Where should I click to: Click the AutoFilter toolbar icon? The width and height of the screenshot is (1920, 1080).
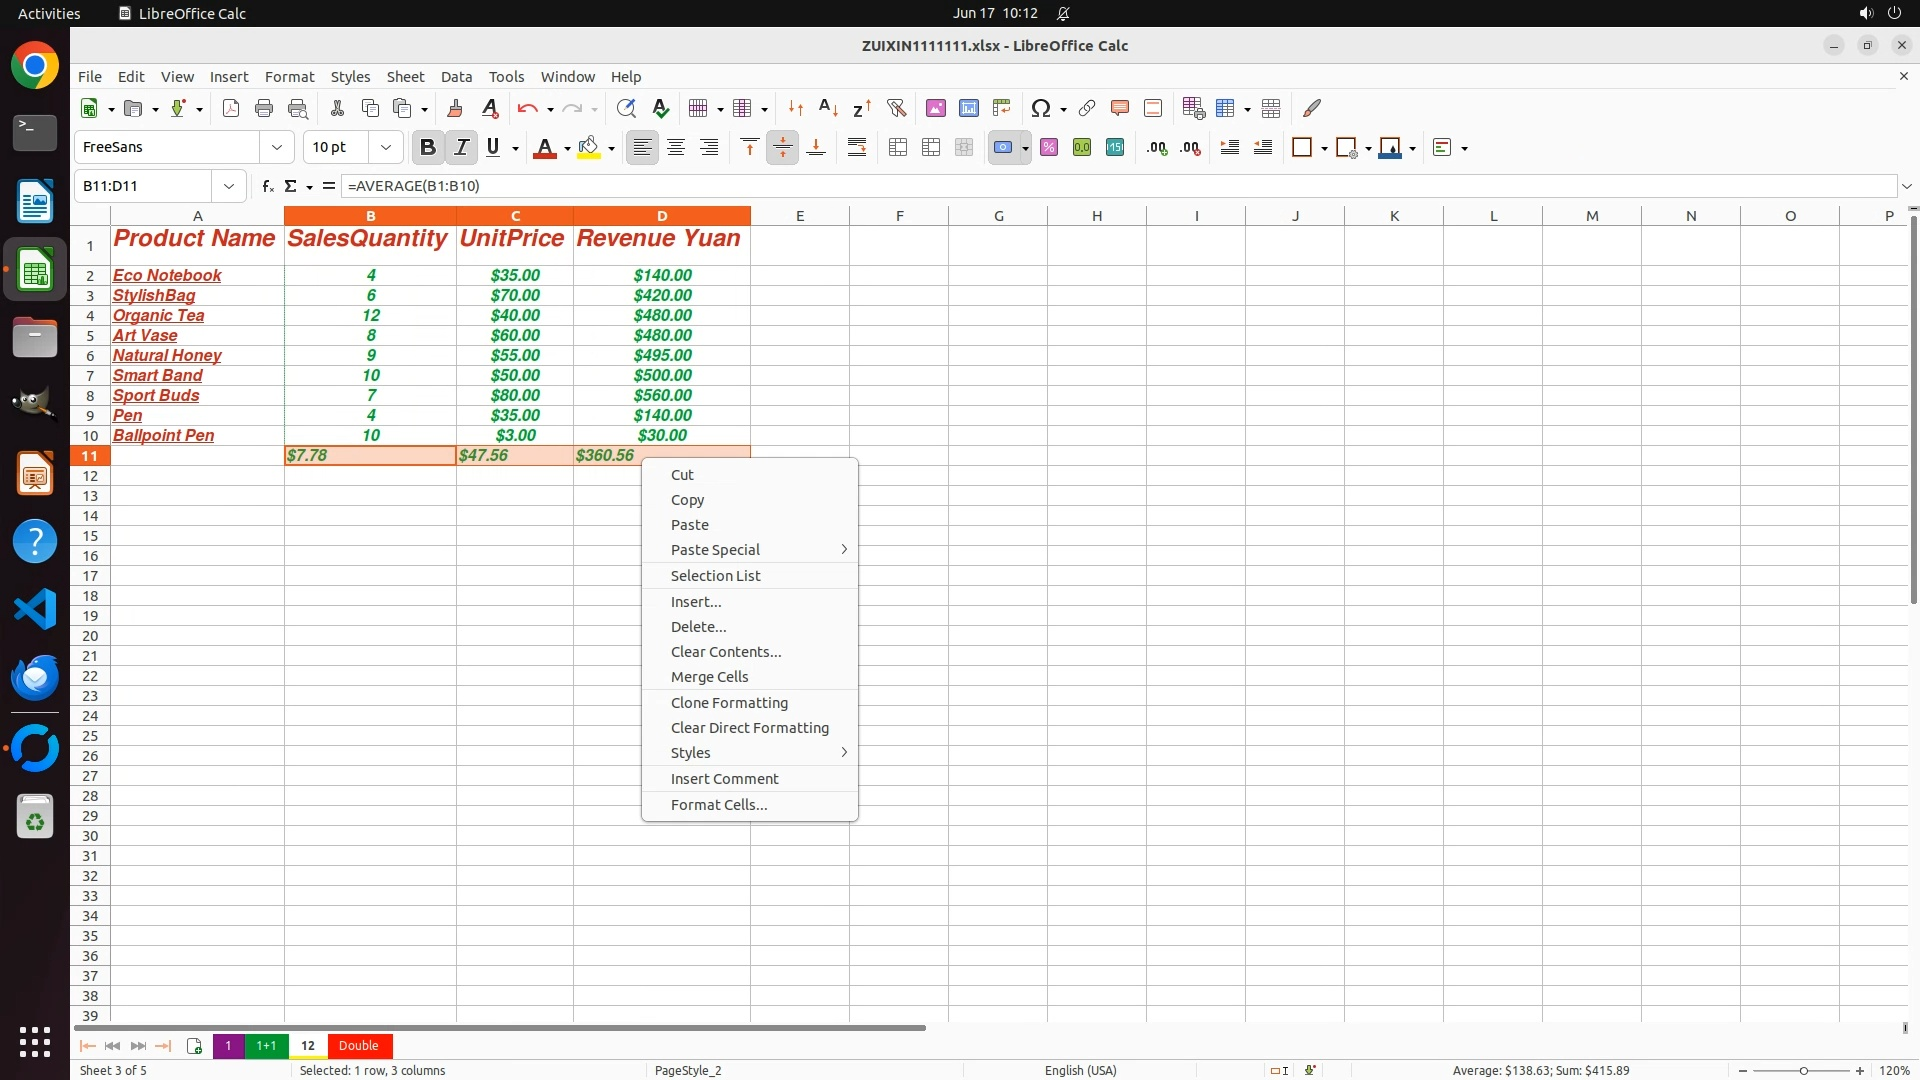point(896,108)
